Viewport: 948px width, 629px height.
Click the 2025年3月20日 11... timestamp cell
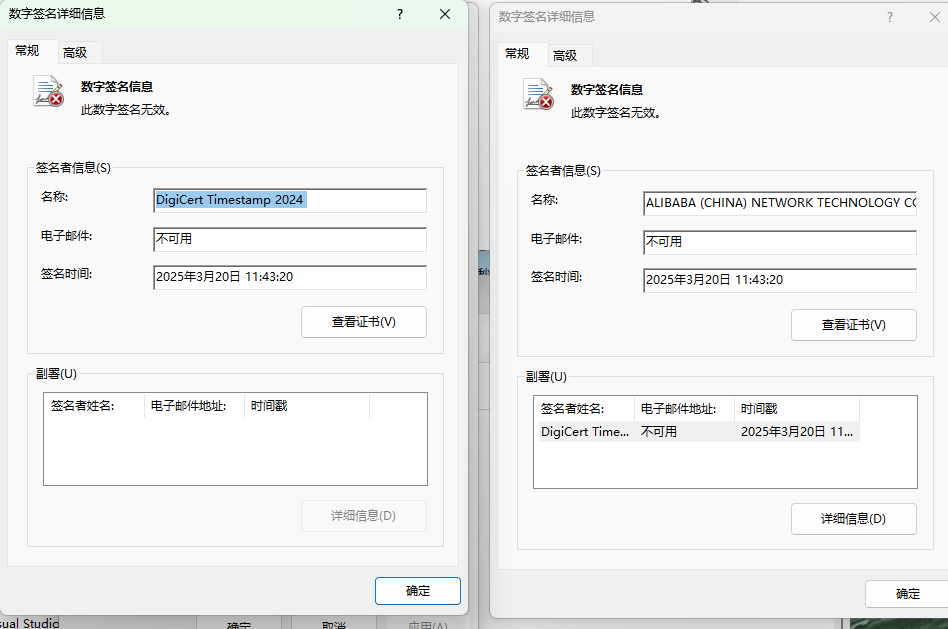(x=797, y=431)
